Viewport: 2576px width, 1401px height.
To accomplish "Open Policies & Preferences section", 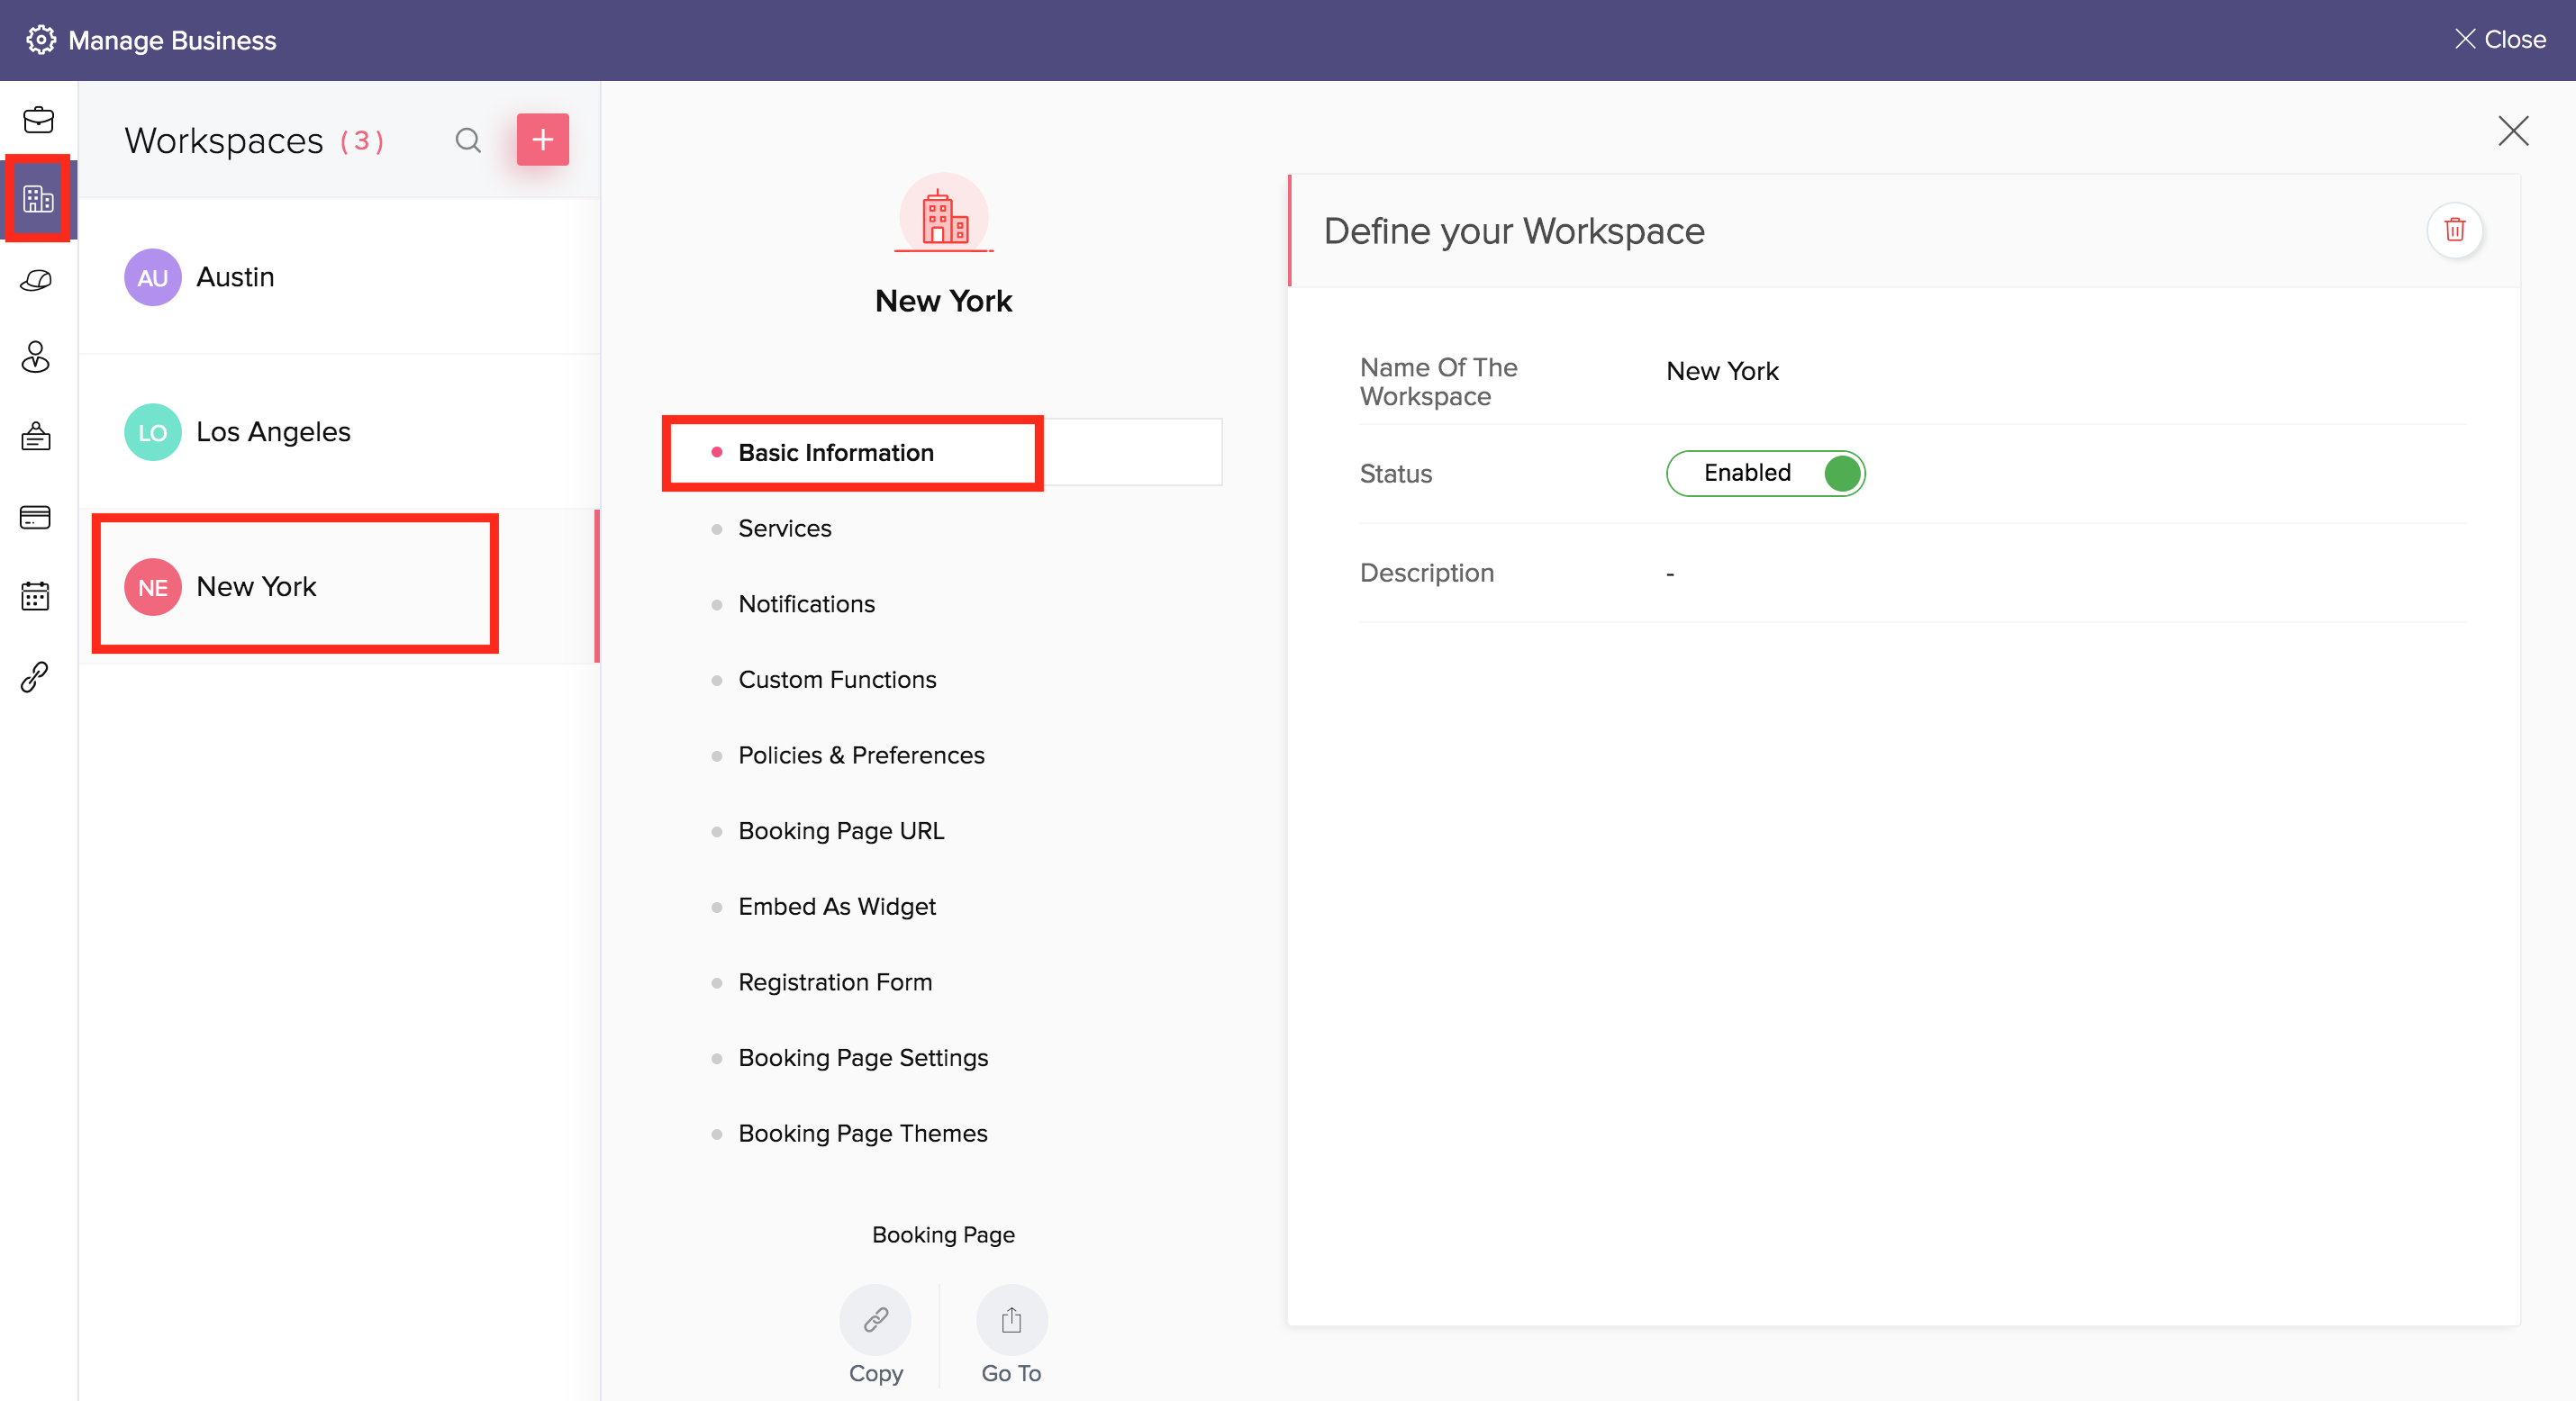I will pyautogui.click(x=861, y=755).
